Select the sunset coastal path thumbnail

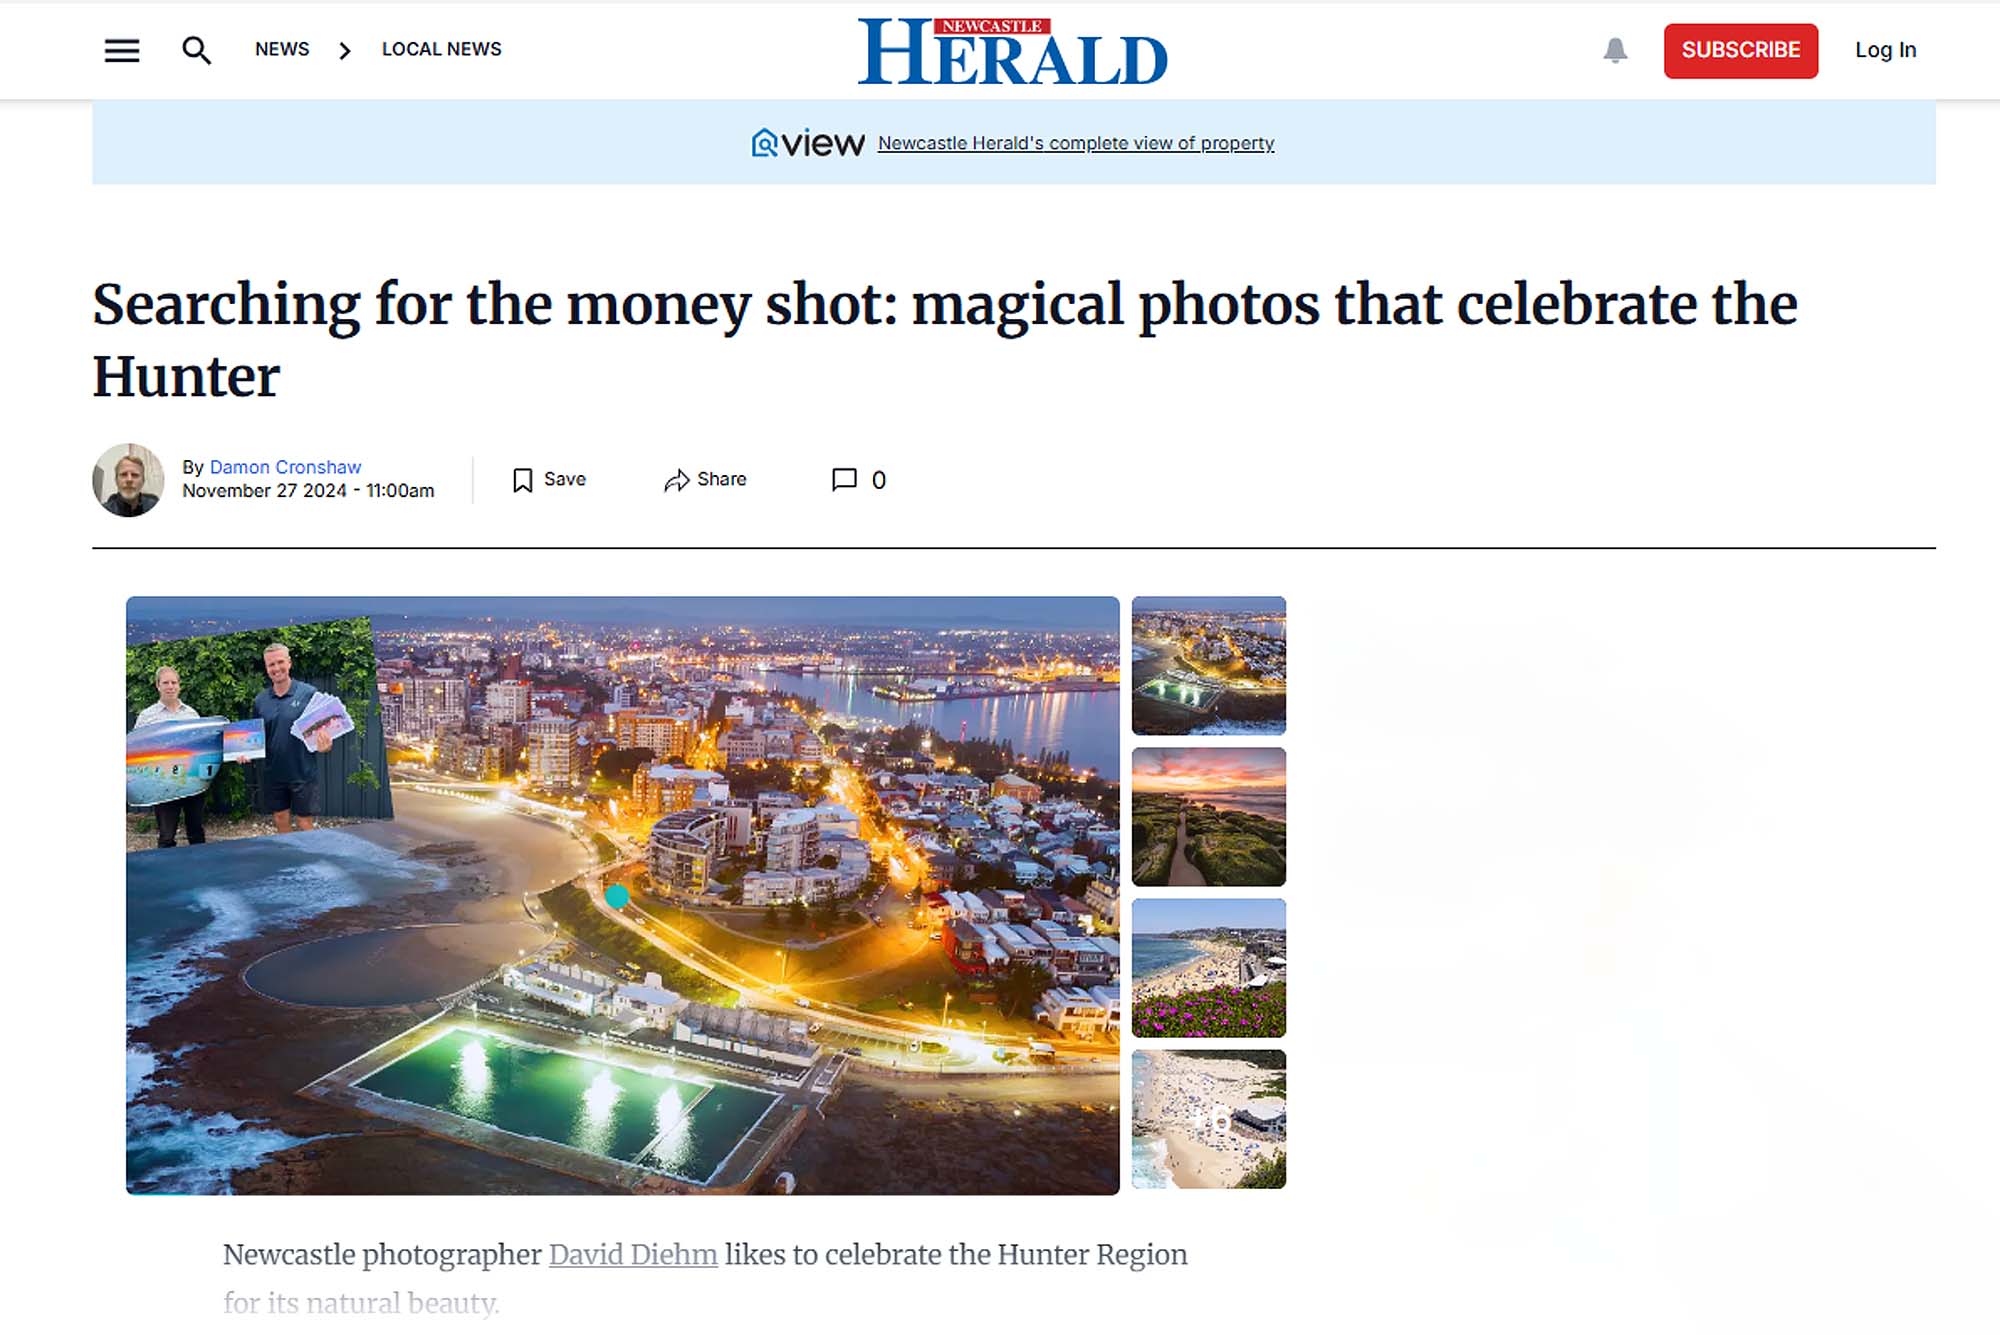tap(1208, 816)
